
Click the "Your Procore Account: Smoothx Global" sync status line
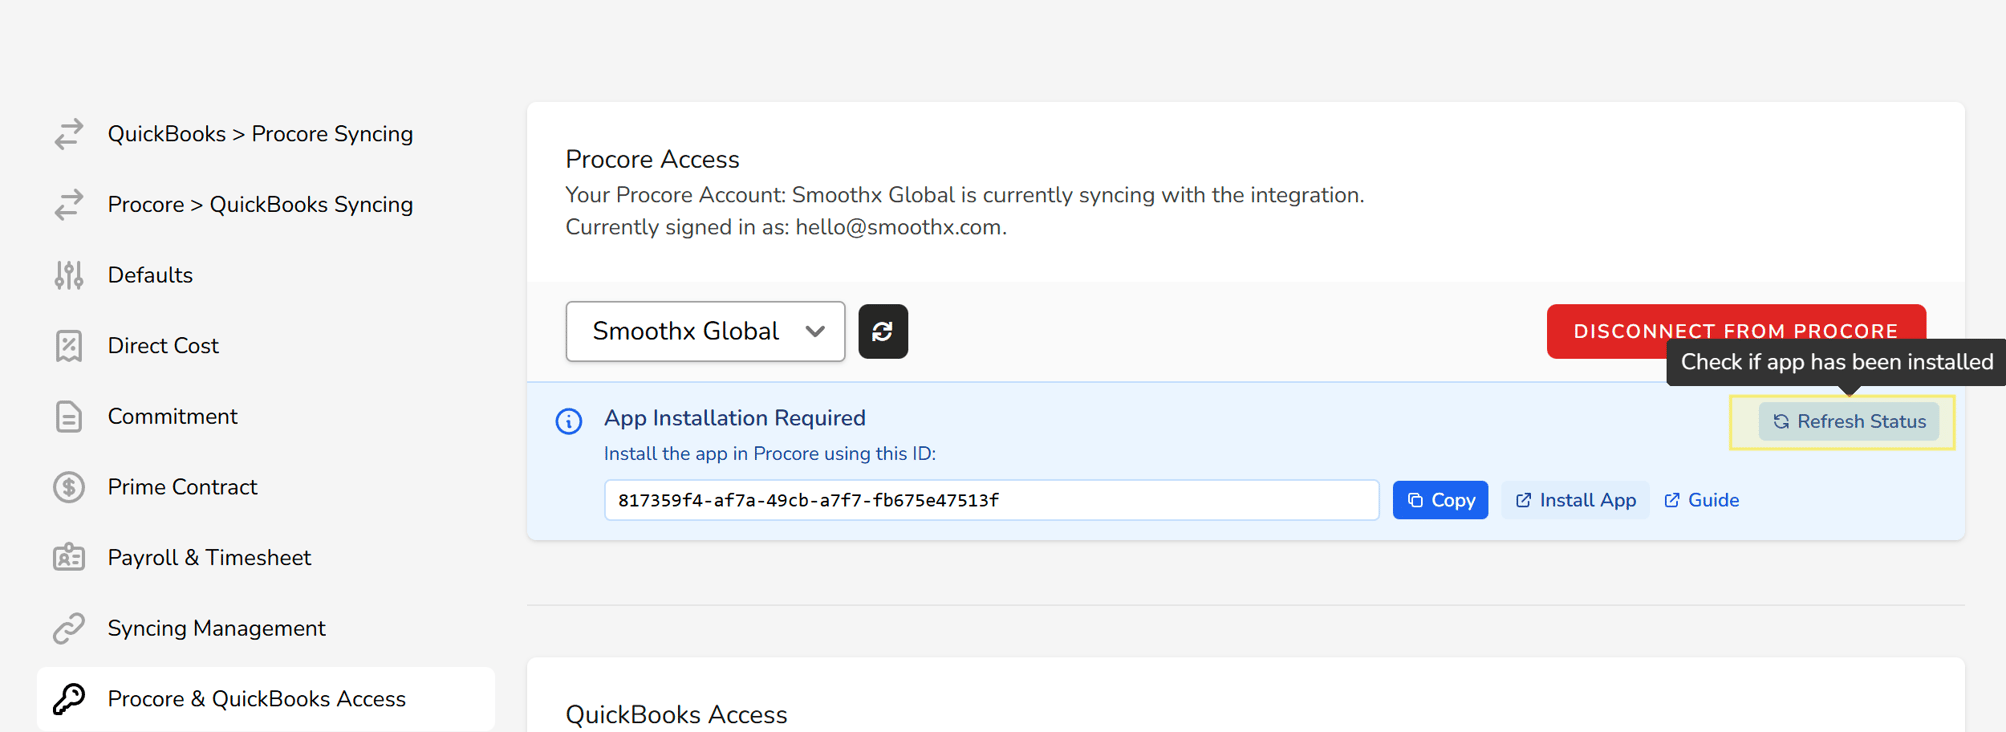coord(965,195)
